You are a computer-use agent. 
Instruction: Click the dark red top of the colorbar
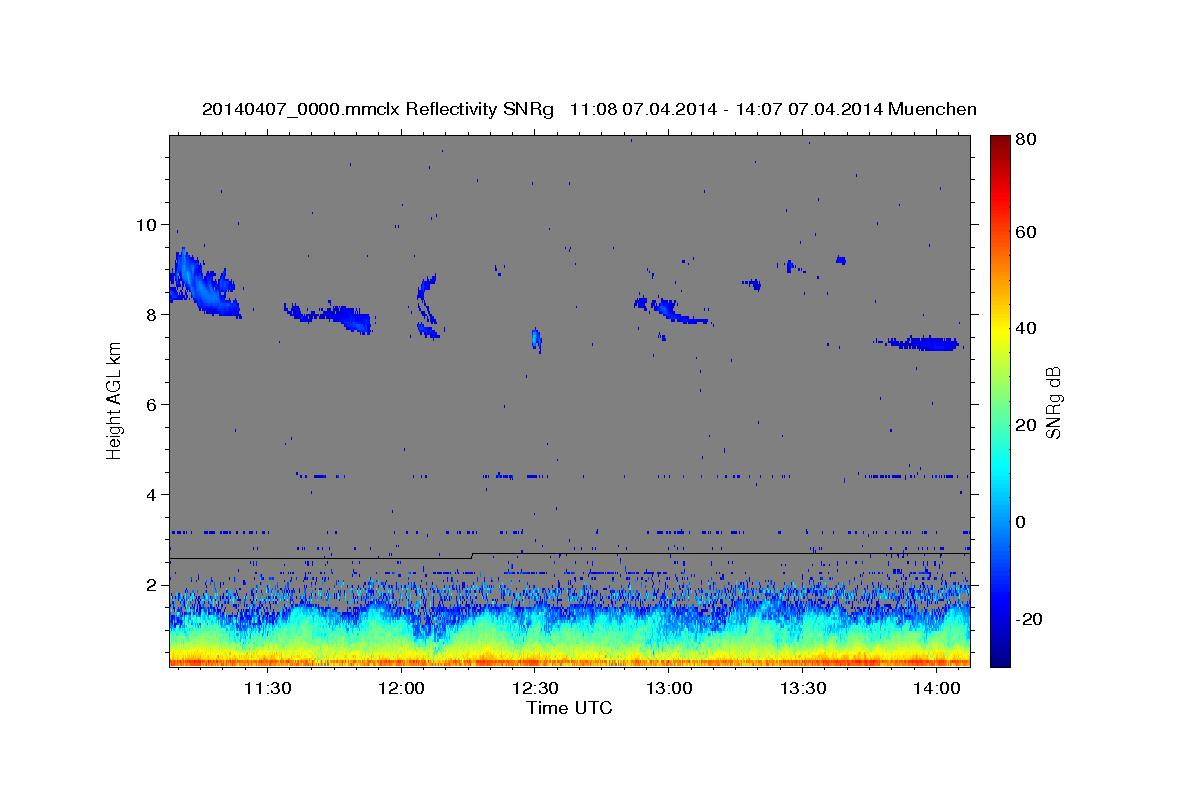[1000, 145]
